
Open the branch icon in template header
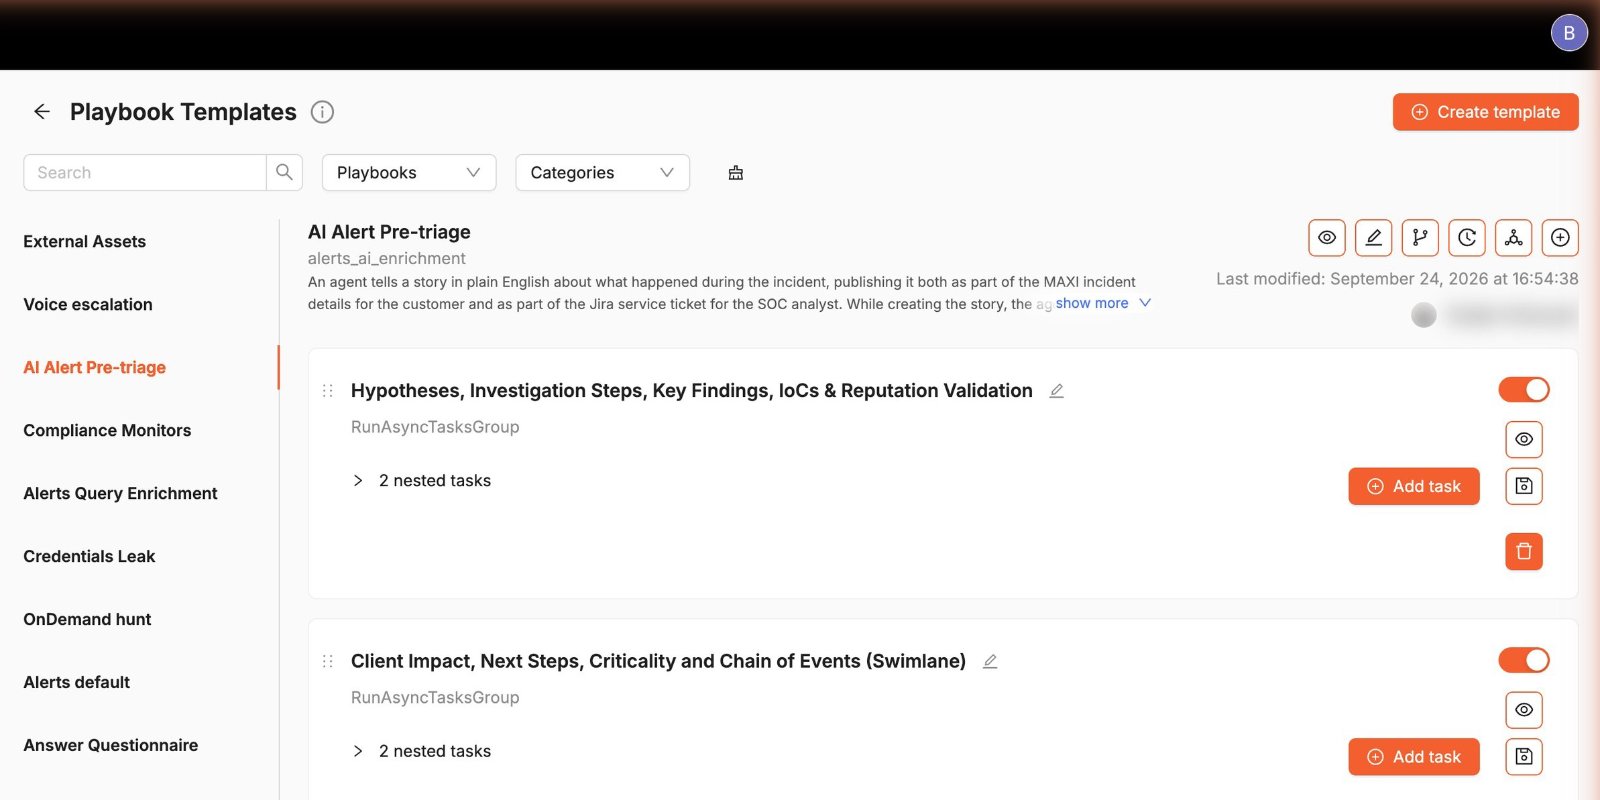1420,238
